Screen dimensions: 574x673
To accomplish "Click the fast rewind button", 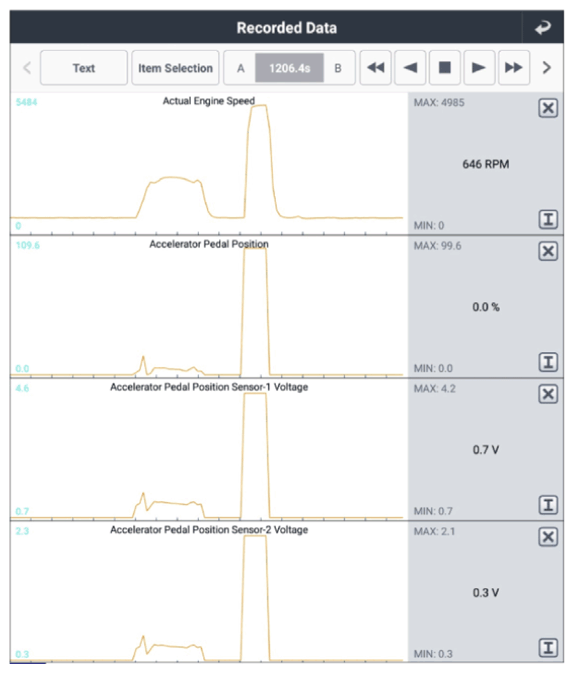I will tap(376, 68).
